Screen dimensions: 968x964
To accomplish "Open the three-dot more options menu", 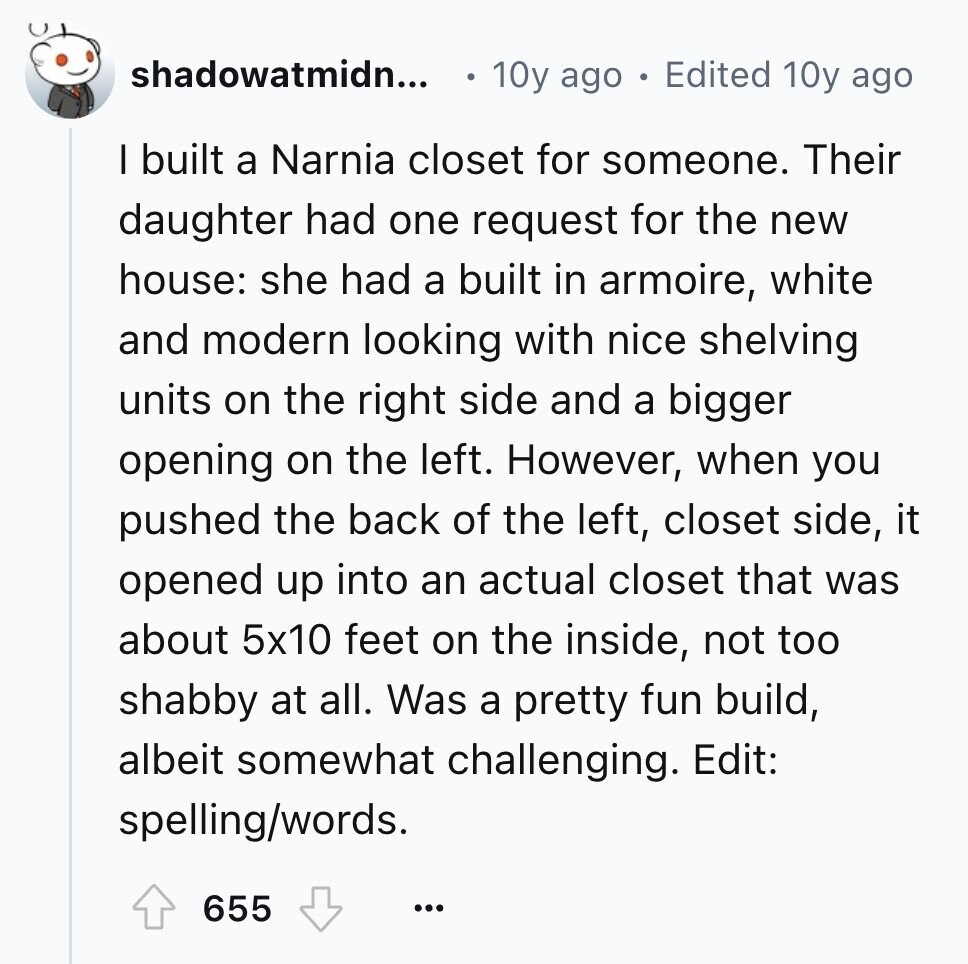I will click(428, 908).
